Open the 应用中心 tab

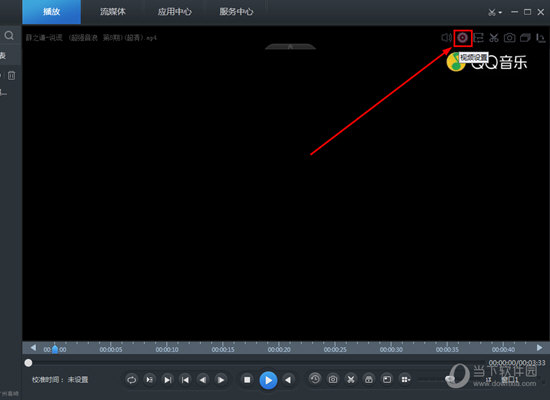174,12
